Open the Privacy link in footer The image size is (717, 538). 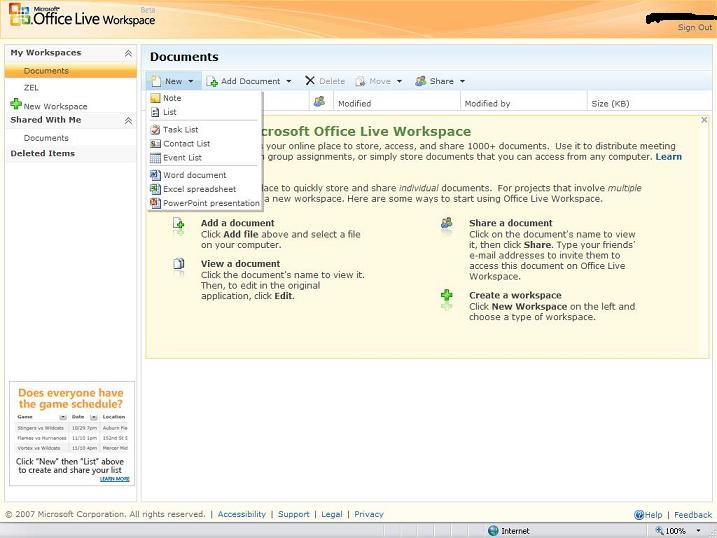(x=368, y=514)
